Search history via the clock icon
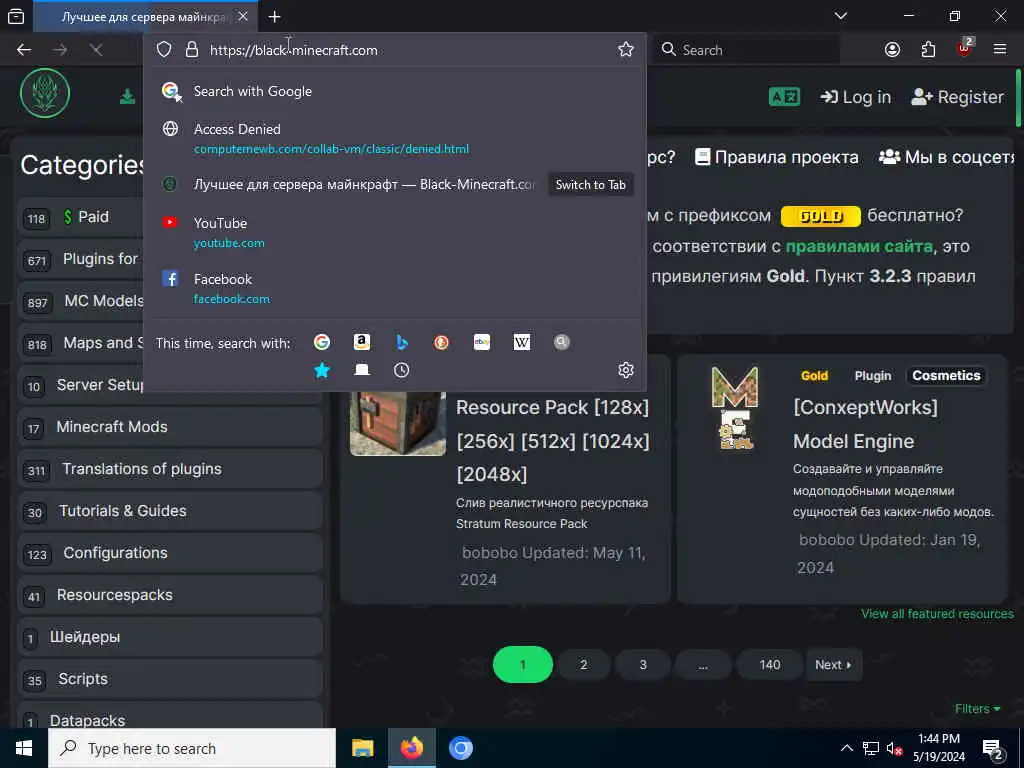 click(x=402, y=370)
